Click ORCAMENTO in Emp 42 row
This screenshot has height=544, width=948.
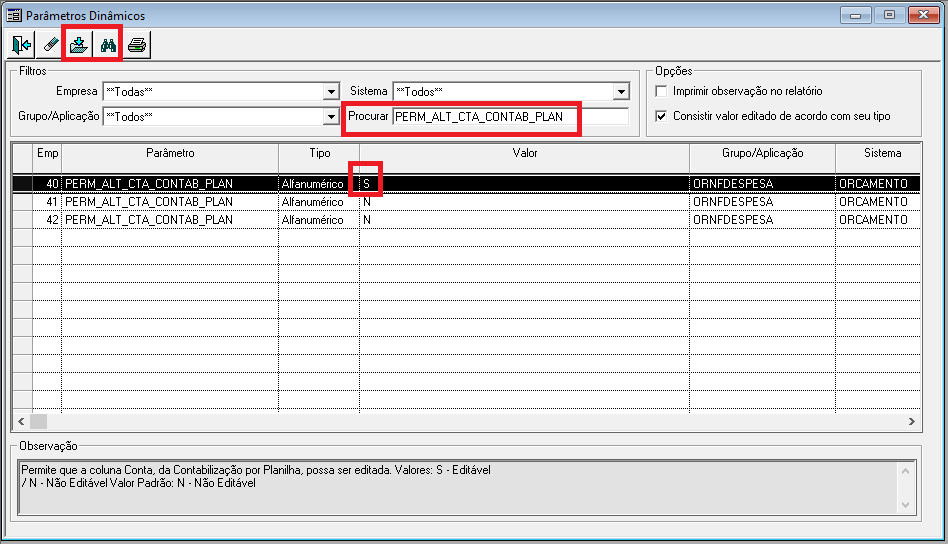point(878,220)
